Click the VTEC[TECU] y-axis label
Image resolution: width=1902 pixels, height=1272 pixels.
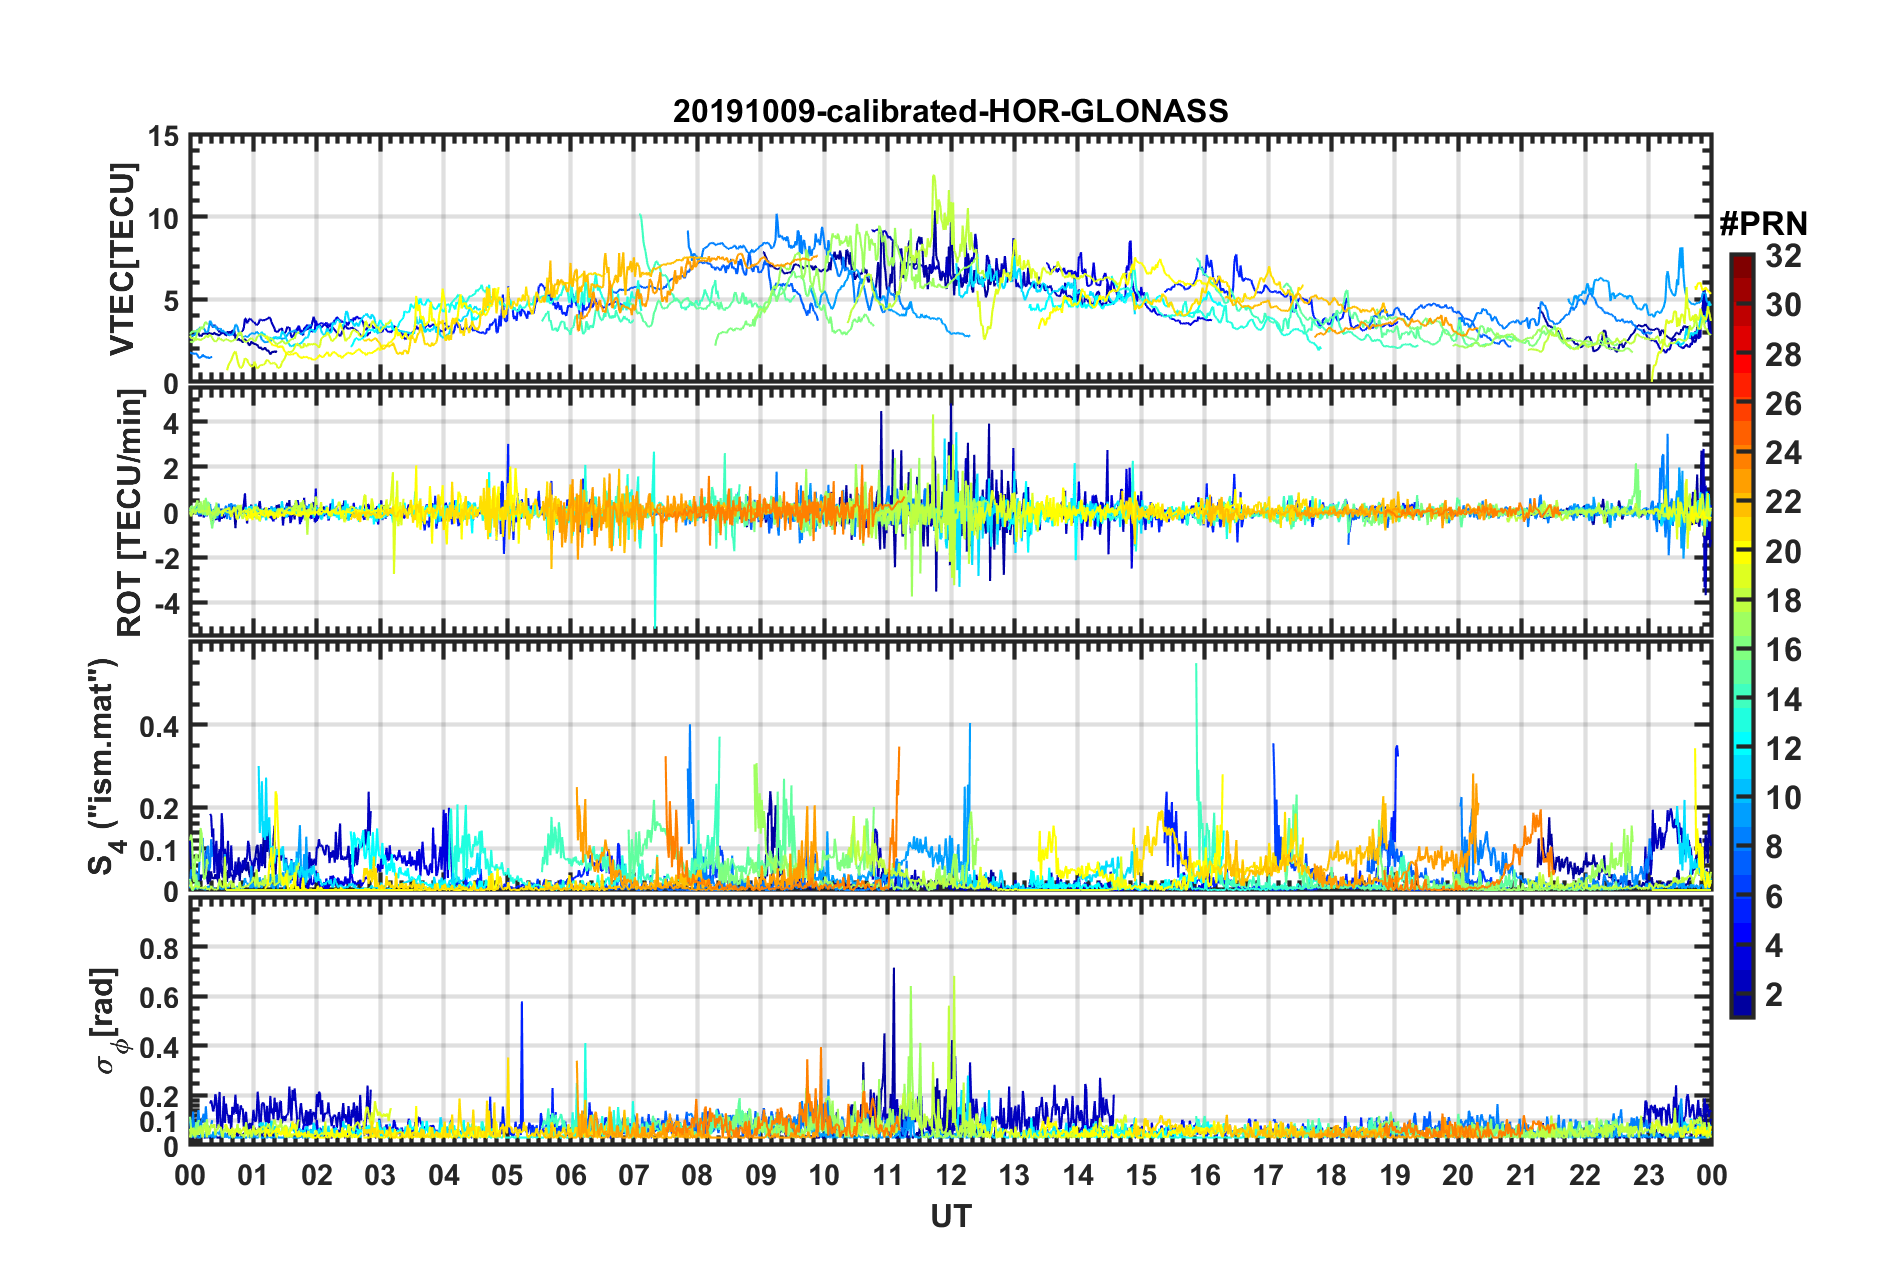pos(122,260)
